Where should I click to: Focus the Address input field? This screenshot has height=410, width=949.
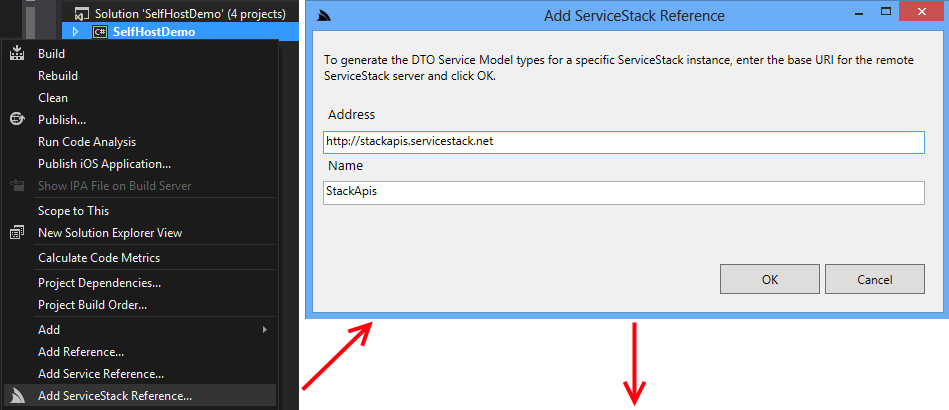coord(623,142)
